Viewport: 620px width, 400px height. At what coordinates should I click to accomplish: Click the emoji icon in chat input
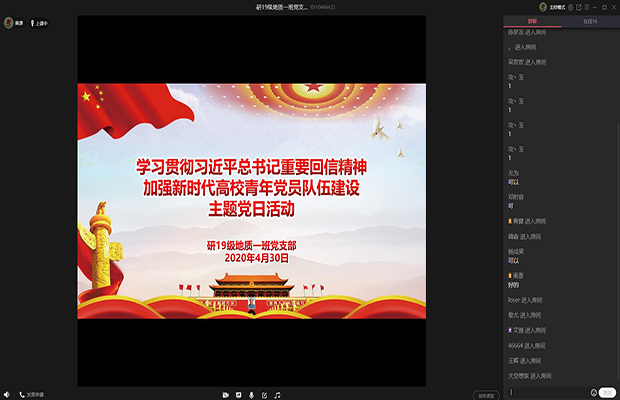(x=594, y=392)
